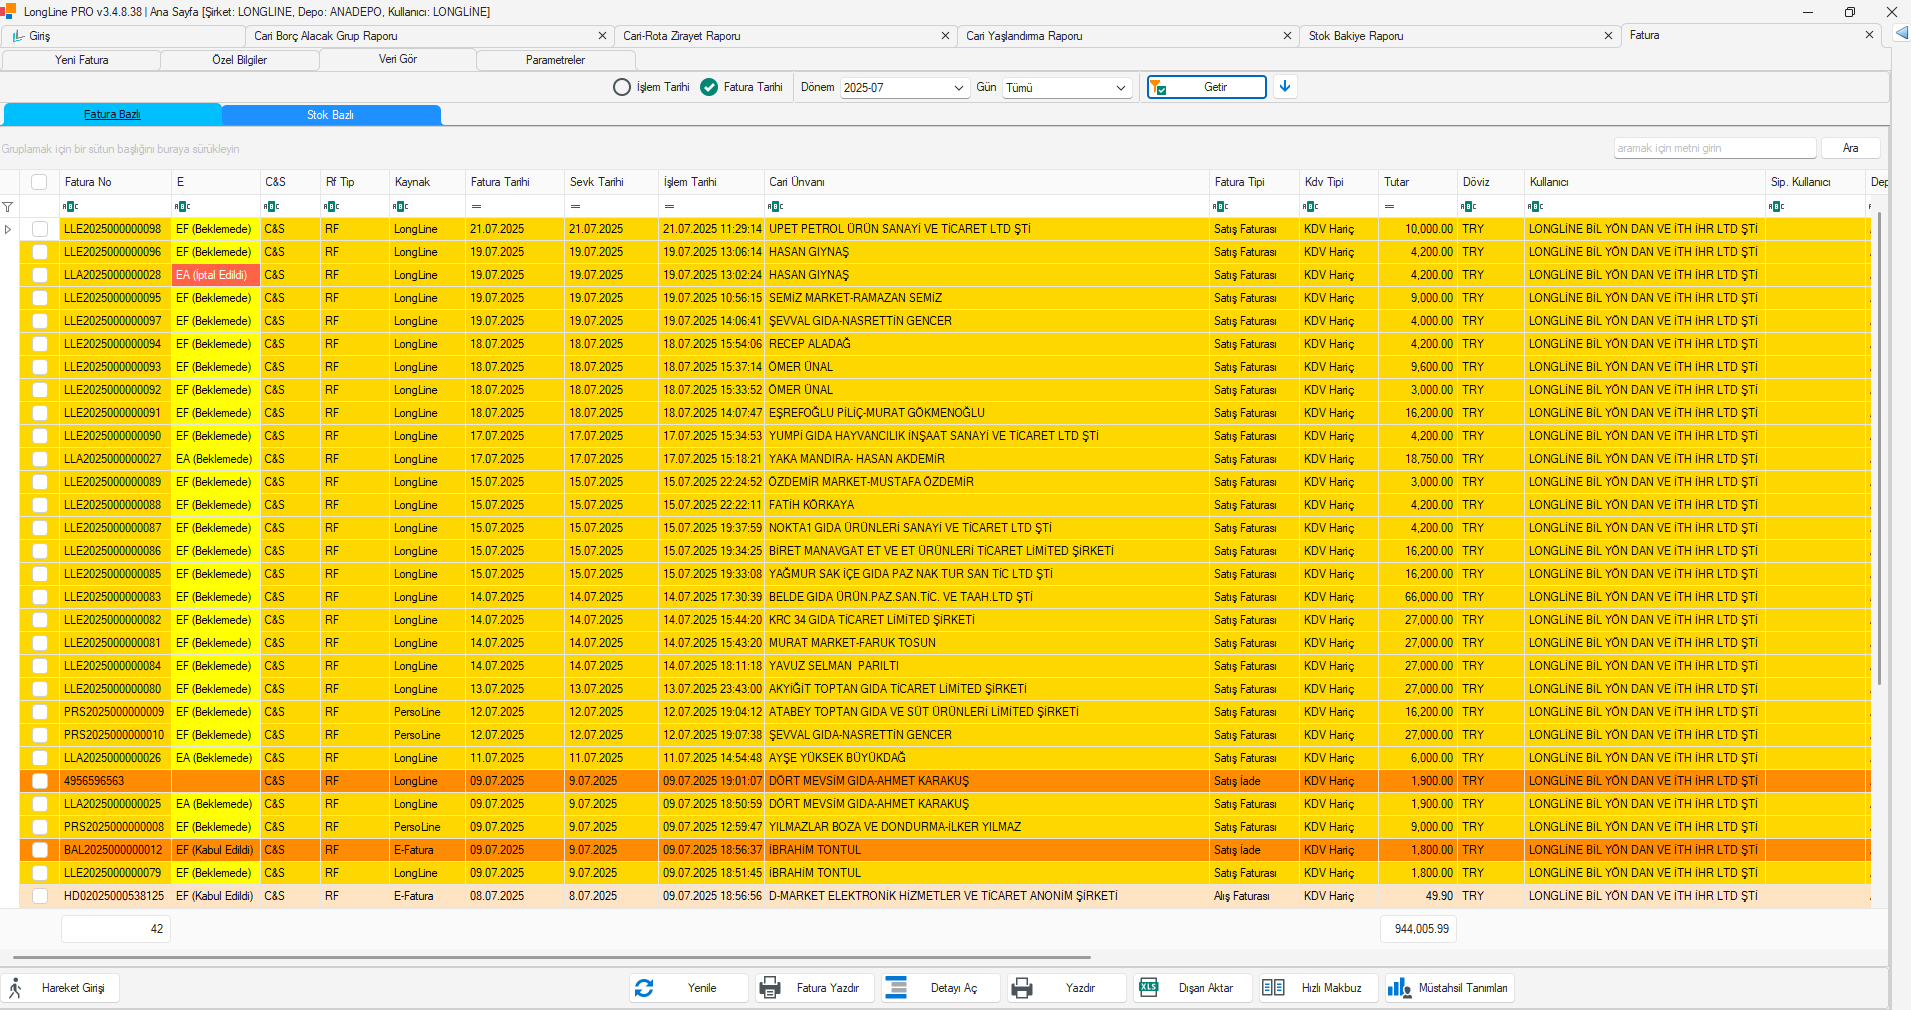Select the Fatura Tarihi radio option
Screen dimensions: 1911x1010
pos(709,87)
